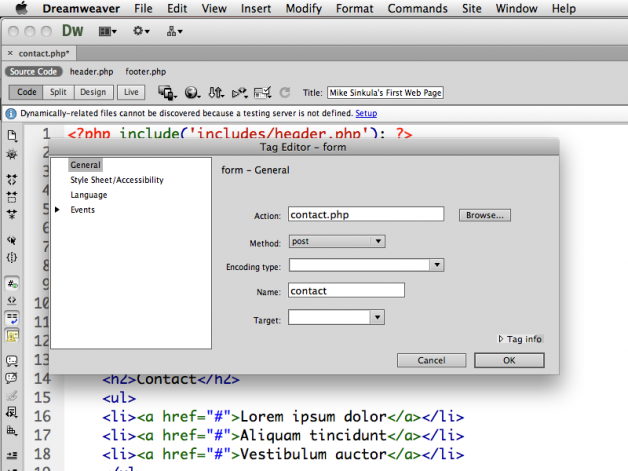Open the Window menu
This screenshot has width=628, height=471.
coord(516,8)
